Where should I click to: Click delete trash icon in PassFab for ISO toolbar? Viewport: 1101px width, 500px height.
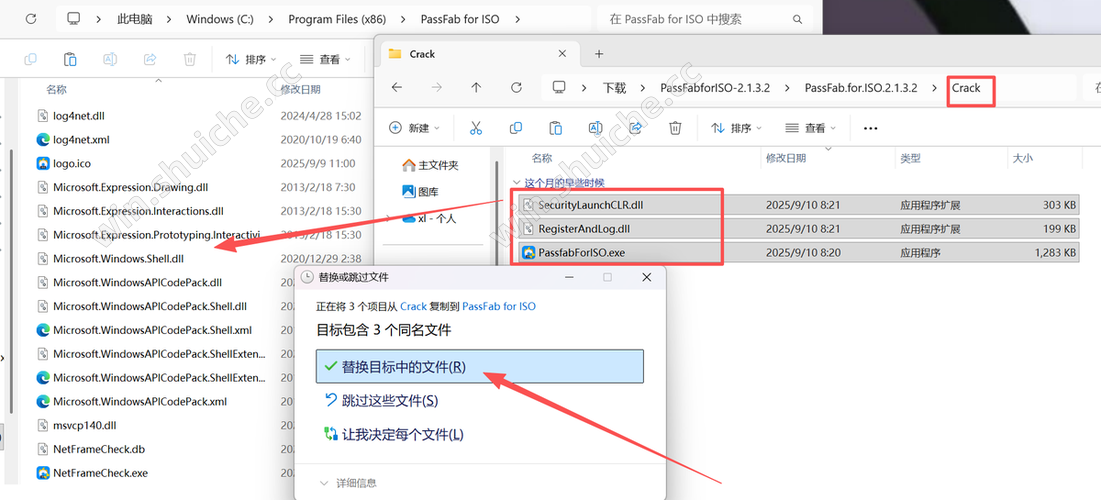[x=190, y=60]
